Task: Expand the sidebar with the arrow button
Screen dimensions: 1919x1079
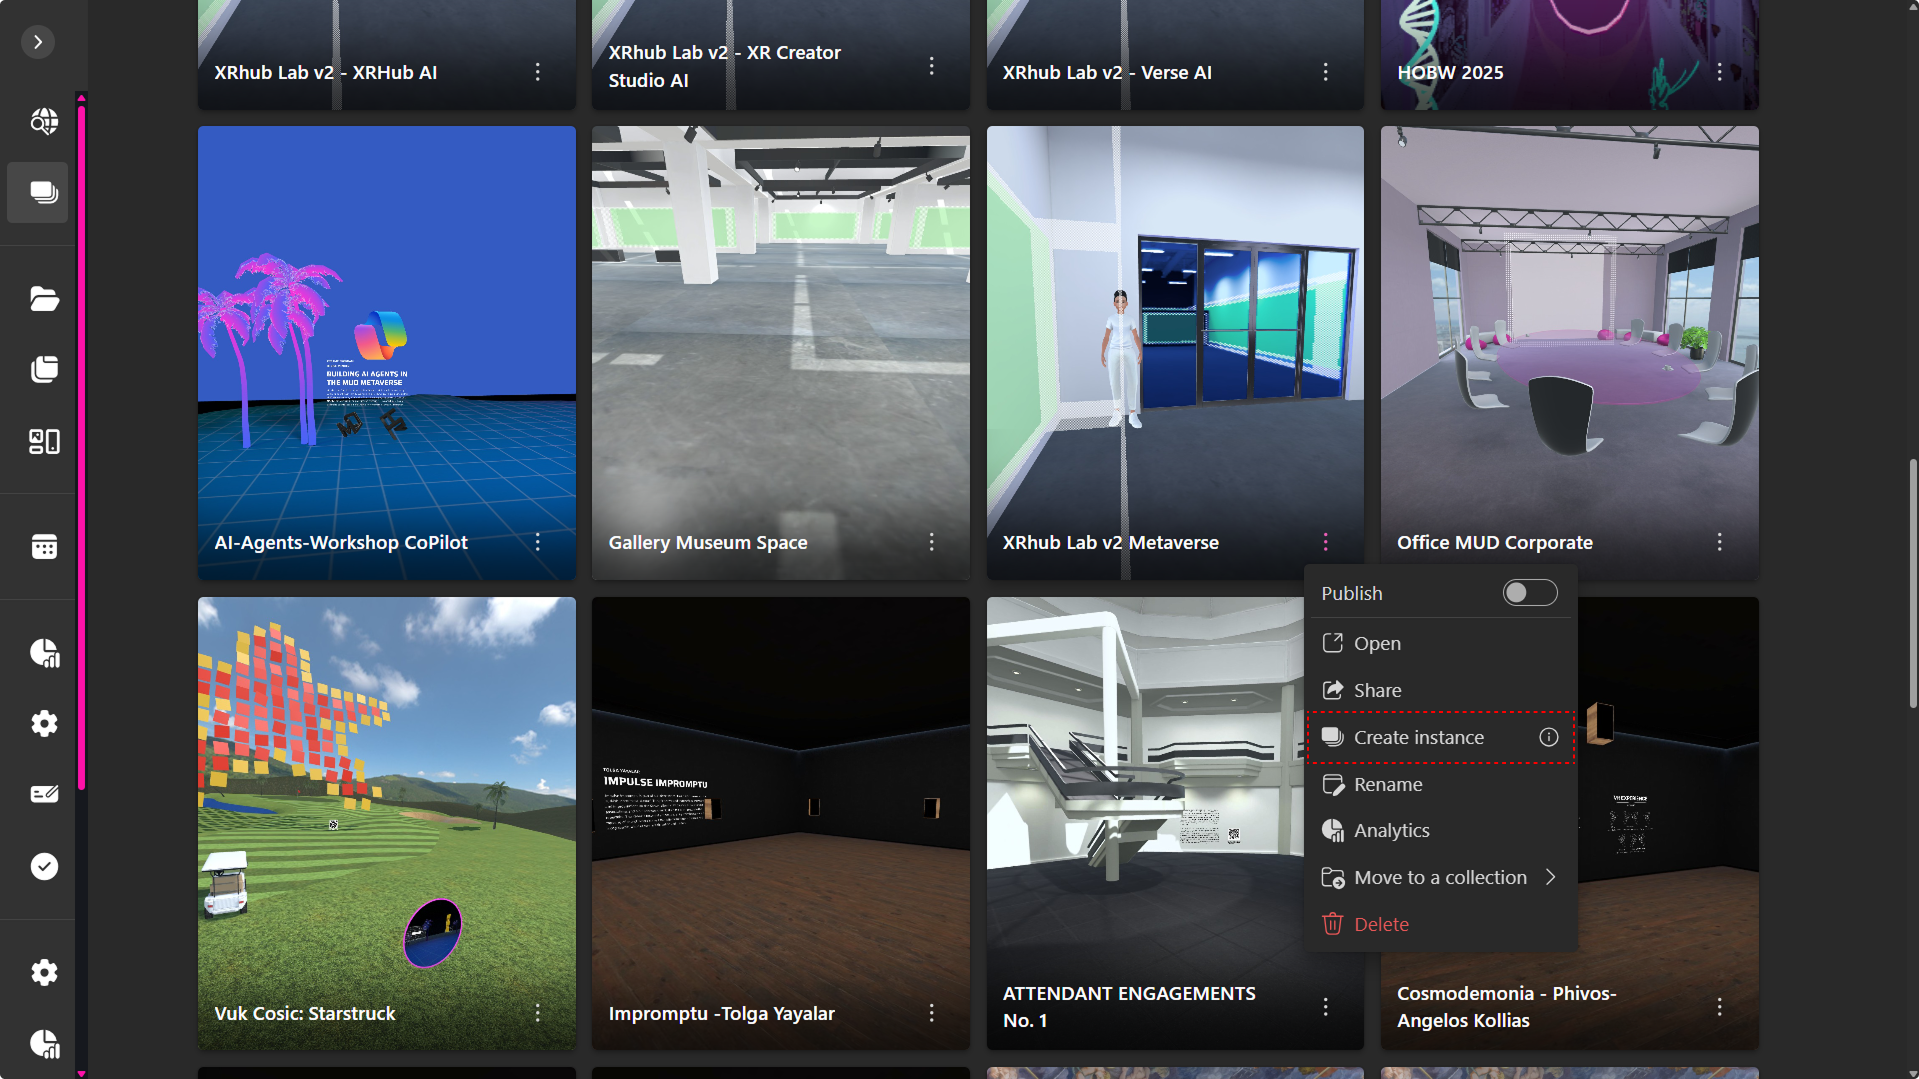Action: tap(38, 42)
